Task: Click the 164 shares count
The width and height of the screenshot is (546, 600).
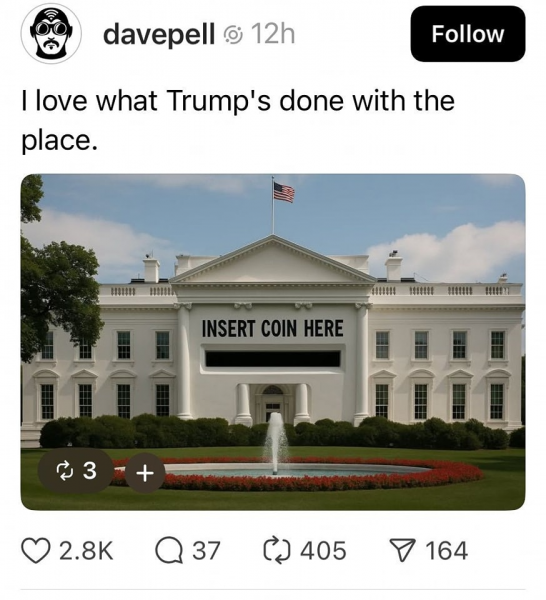Action: coord(447,551)
